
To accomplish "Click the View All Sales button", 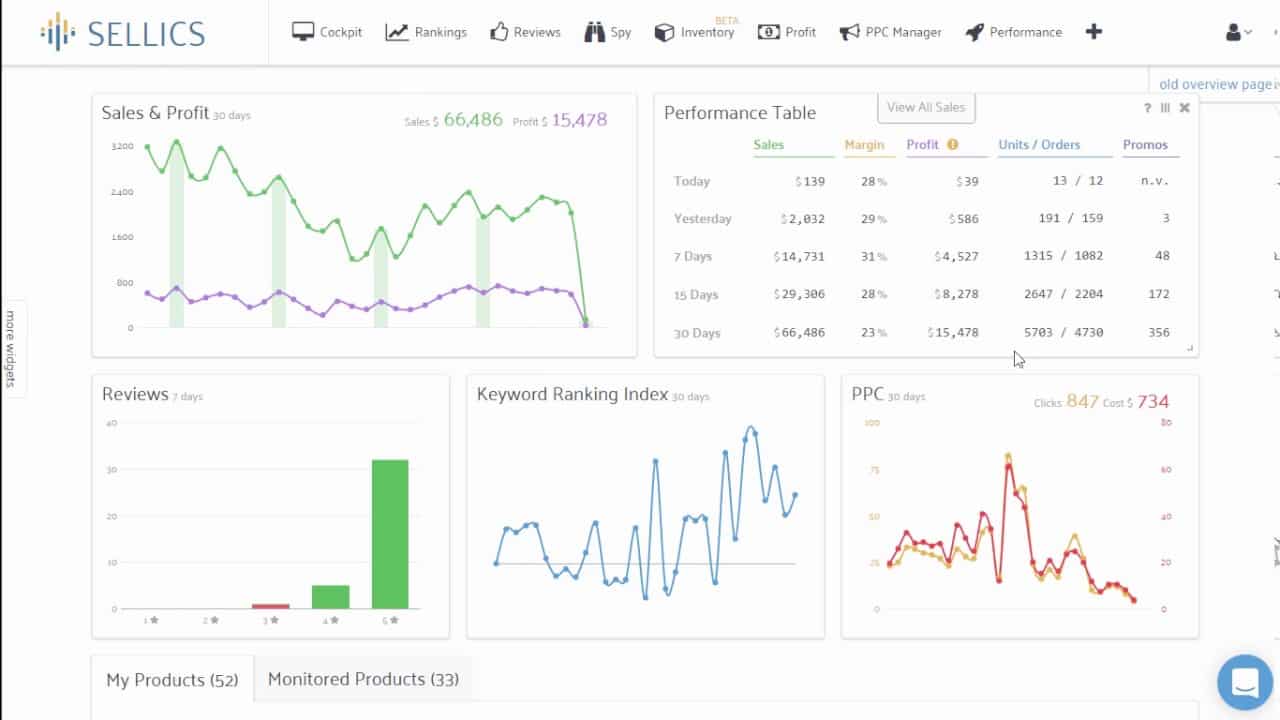I will [926, 107].
